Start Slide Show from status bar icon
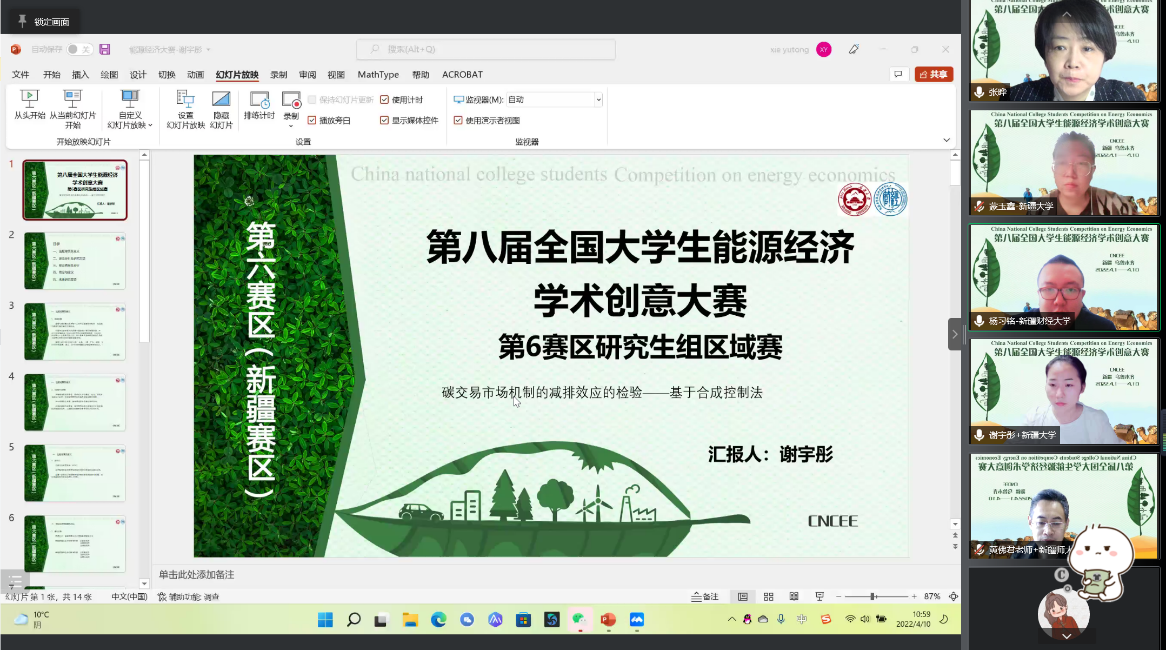 tap(819, 596)
